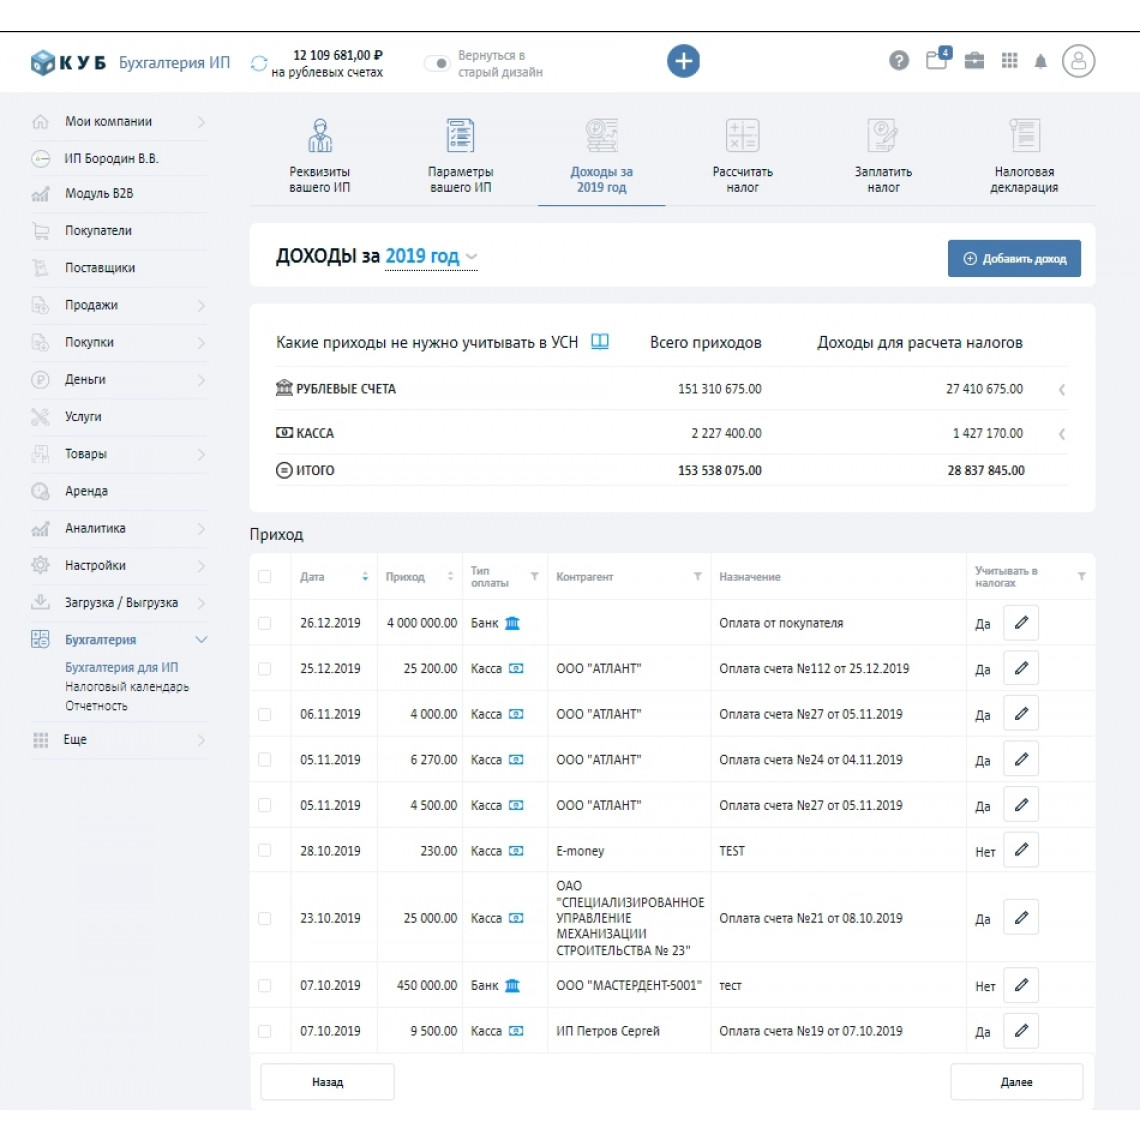The height and width of the screenshot is (1140, 1140).
Task: Click the КУБ logo
Action: click(x=68, y=63)
